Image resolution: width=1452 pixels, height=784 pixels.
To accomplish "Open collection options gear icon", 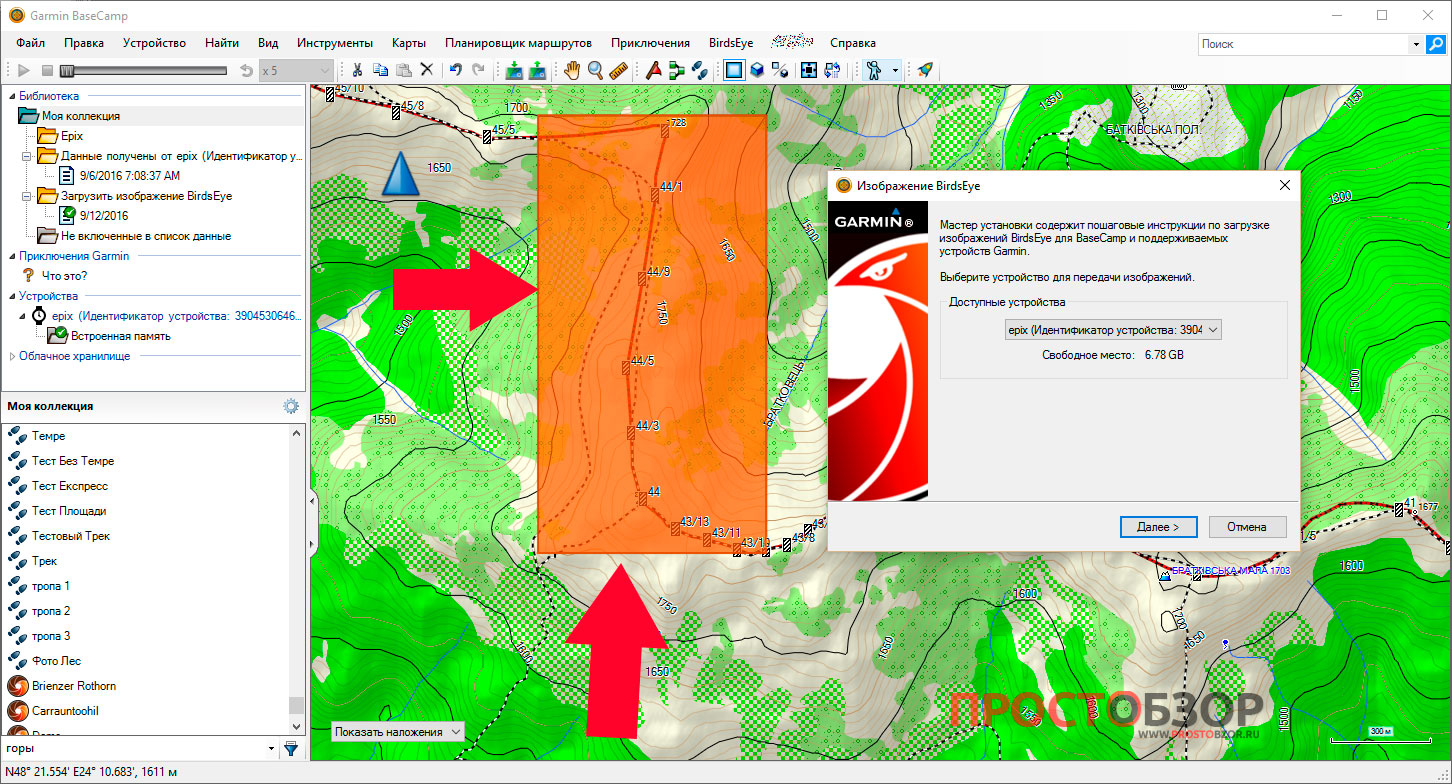I will point(291,406).
